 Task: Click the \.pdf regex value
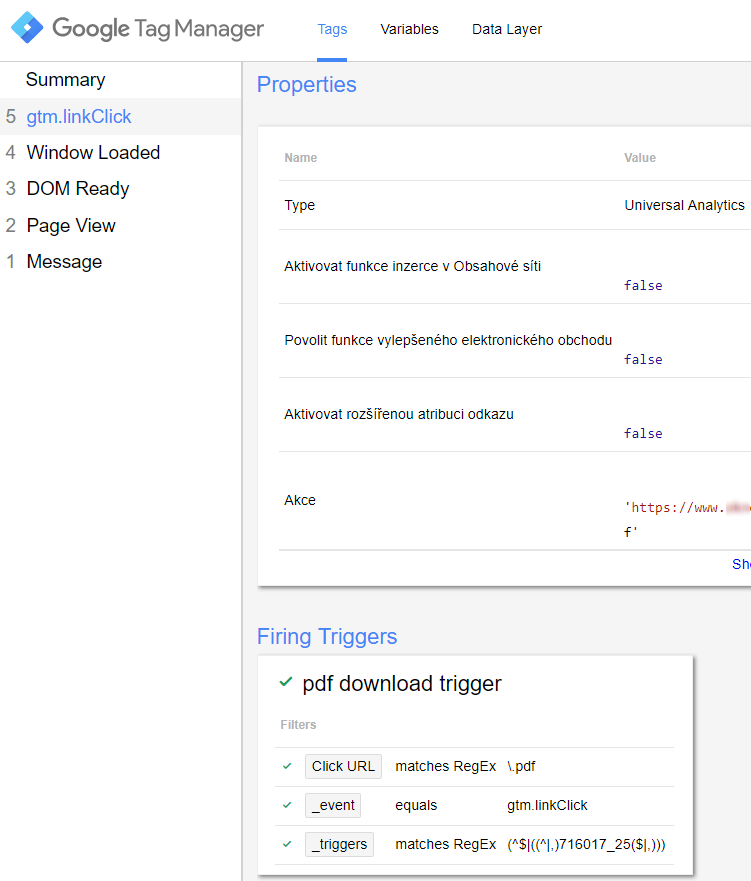point(521,766)
